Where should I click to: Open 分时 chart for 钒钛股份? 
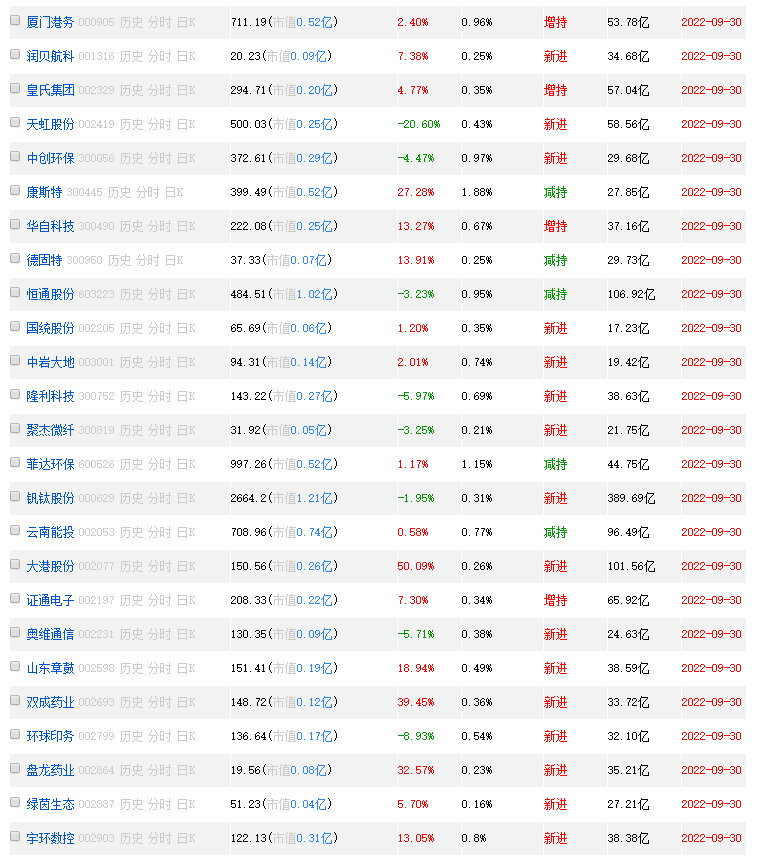(x=160, y=499)
